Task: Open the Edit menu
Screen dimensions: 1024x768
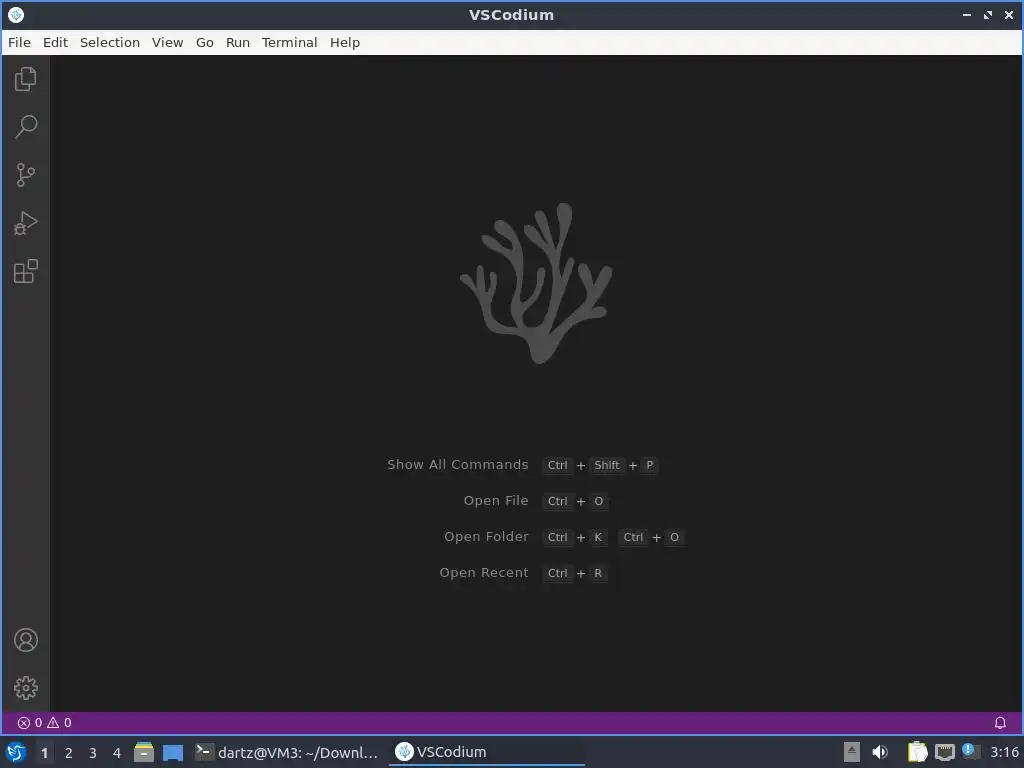Action: pyautogui.click(x=56, y=42)
